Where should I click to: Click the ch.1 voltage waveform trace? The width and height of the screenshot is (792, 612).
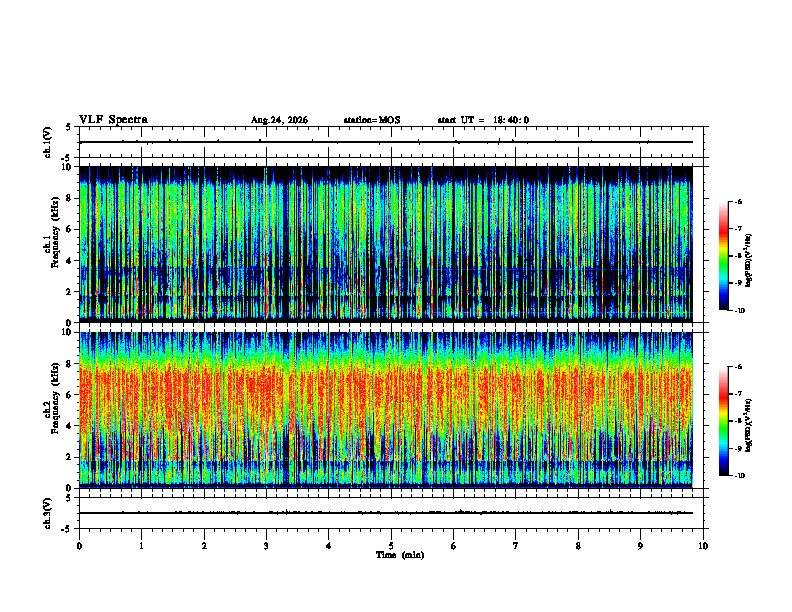(x=386, y=142)
